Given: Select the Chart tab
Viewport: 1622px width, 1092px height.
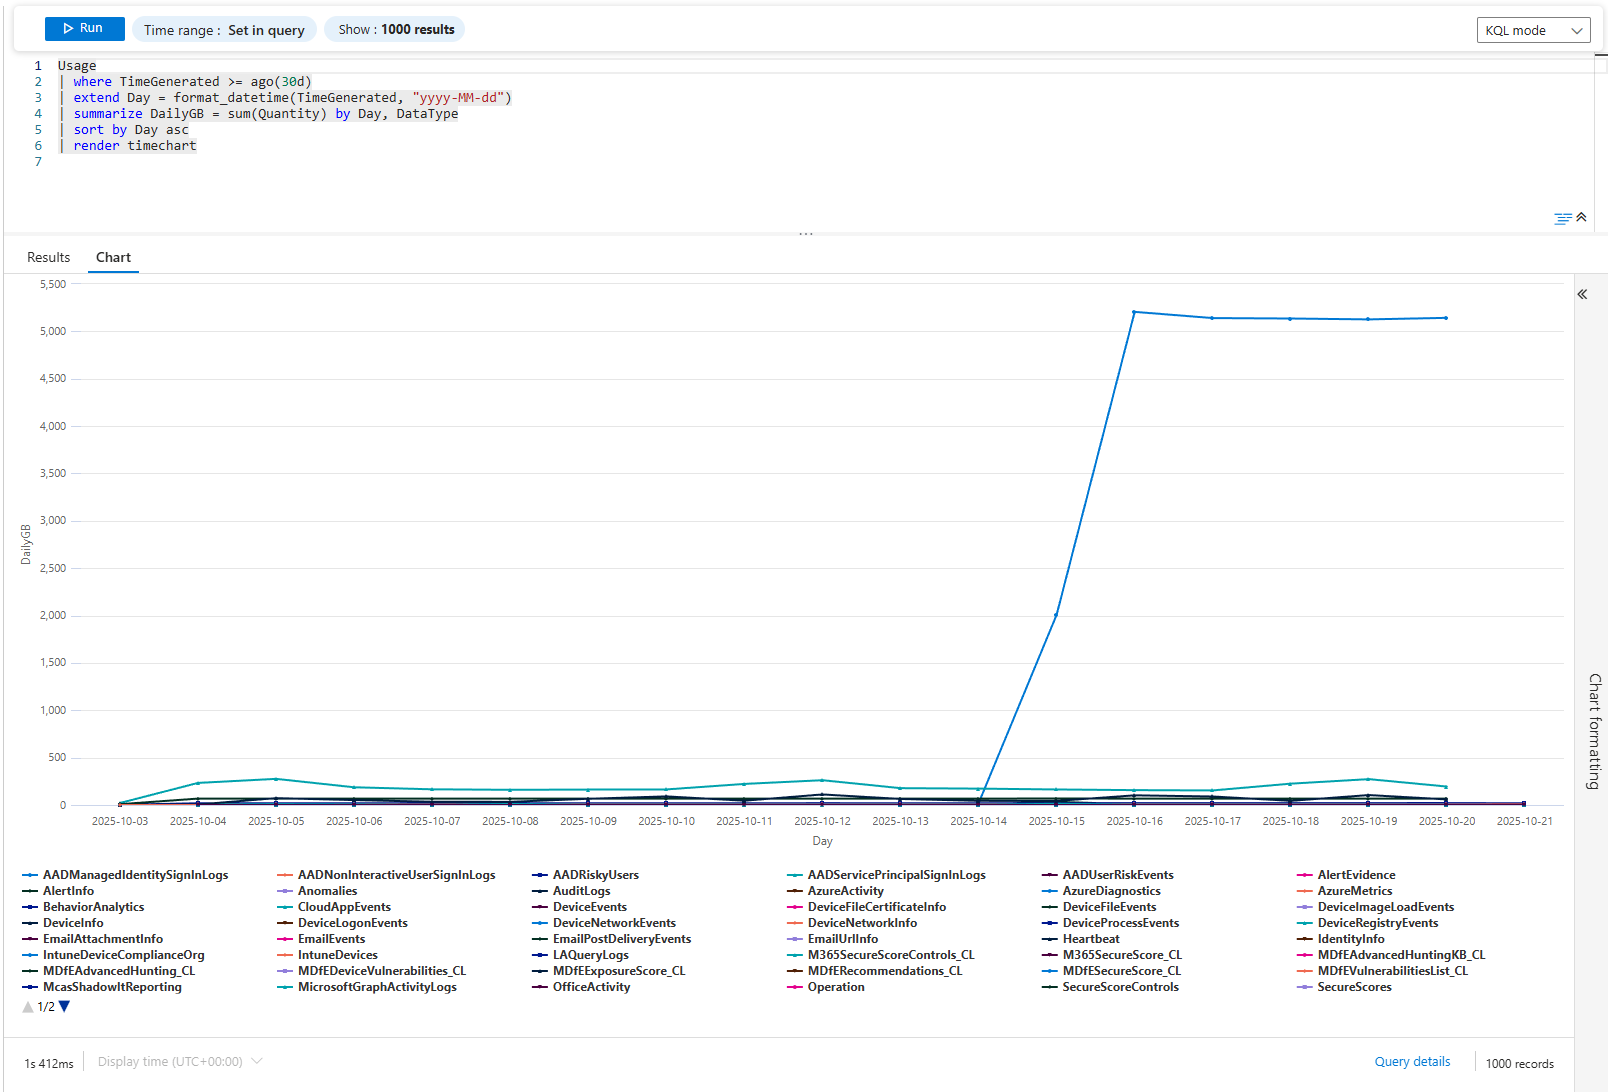Looking at the screenshot, I should pos(113,257).
